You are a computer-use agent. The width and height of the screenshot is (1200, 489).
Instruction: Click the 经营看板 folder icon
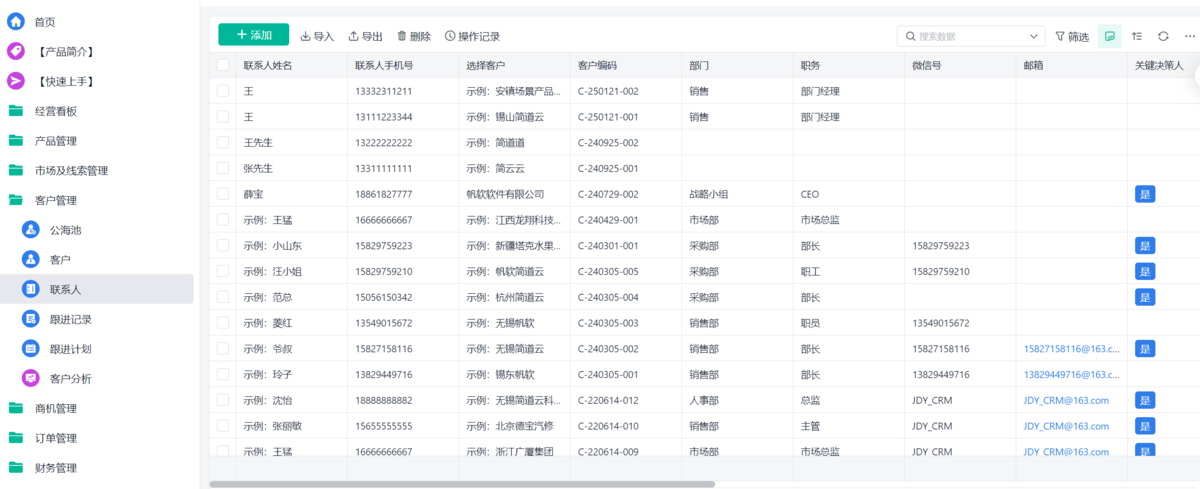click(16, 111)
